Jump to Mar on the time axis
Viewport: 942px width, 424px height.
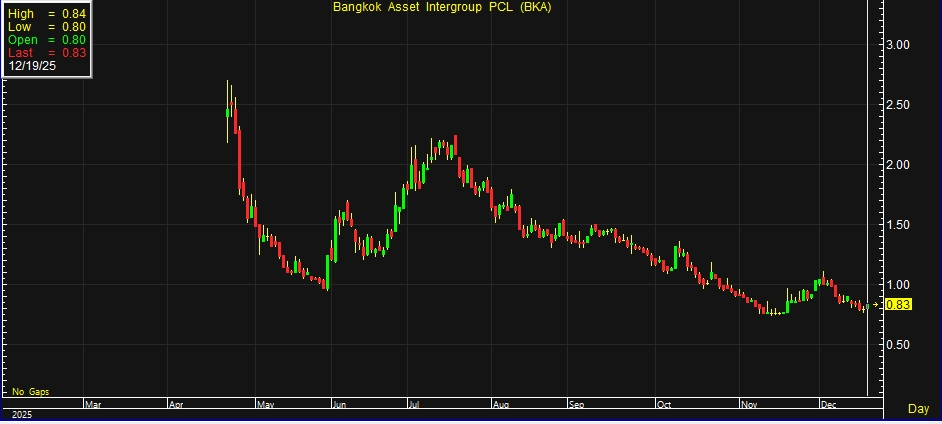[93, 404]
